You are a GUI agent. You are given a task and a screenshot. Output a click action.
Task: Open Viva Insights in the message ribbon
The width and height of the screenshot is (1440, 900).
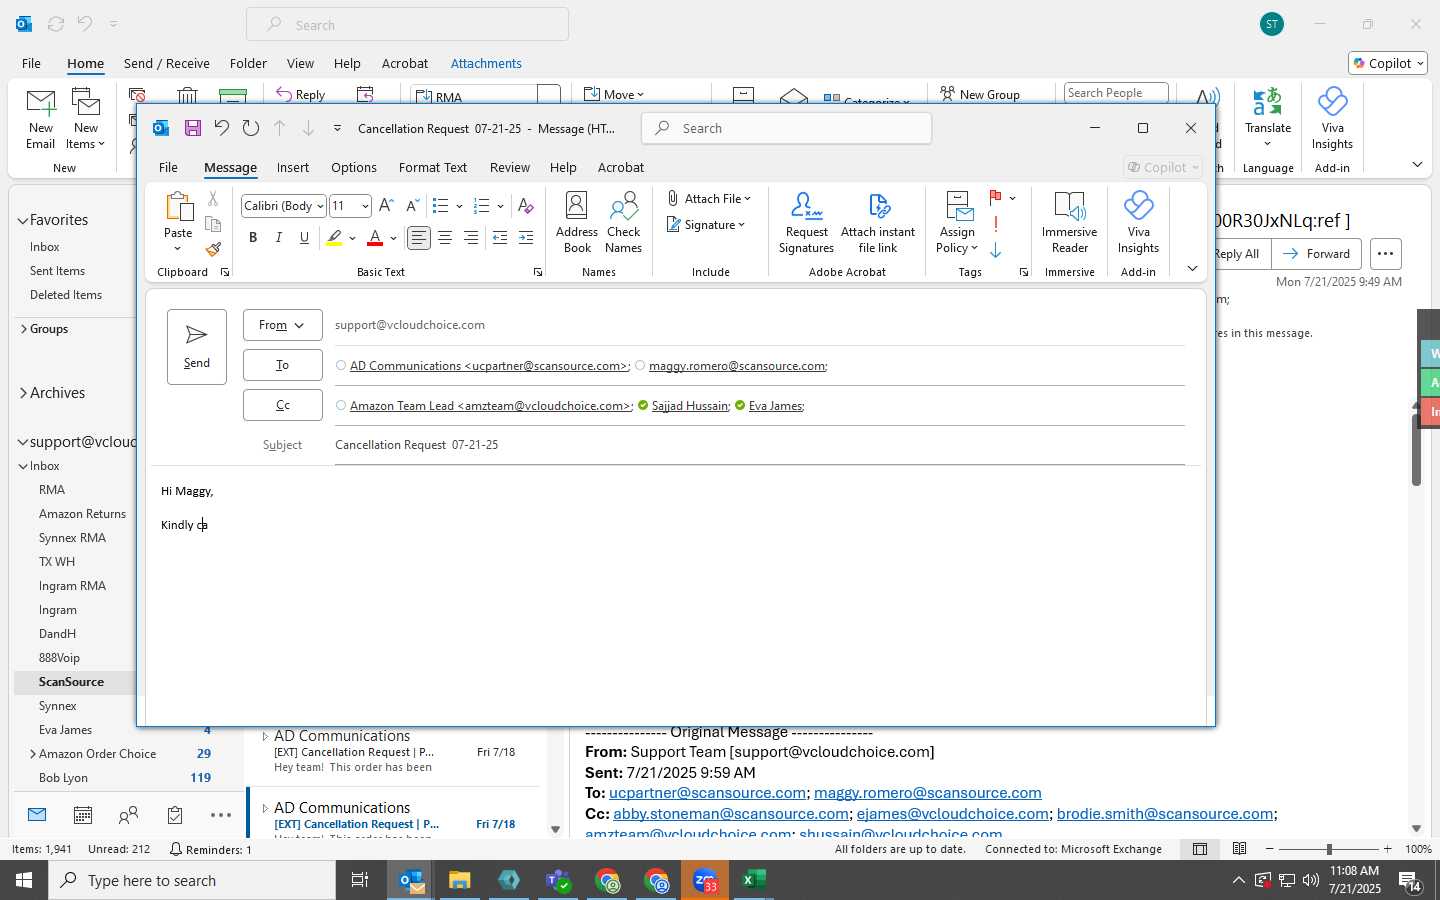[x=1138, y=223]
